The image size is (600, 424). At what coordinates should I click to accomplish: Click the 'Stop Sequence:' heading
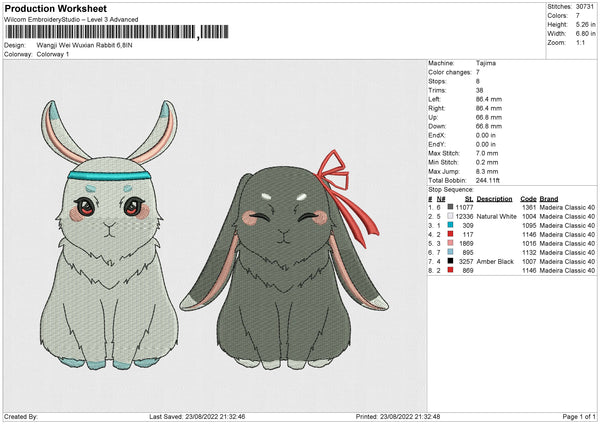(x=451, y=190)
